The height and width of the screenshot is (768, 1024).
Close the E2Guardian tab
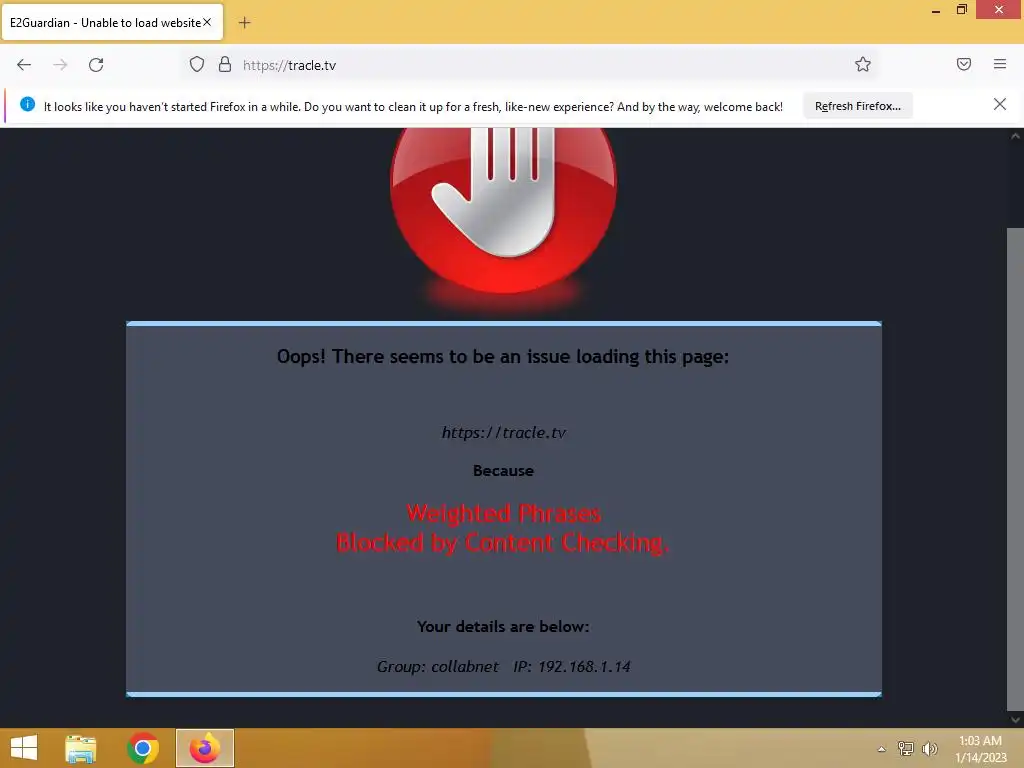pos(207,22)
